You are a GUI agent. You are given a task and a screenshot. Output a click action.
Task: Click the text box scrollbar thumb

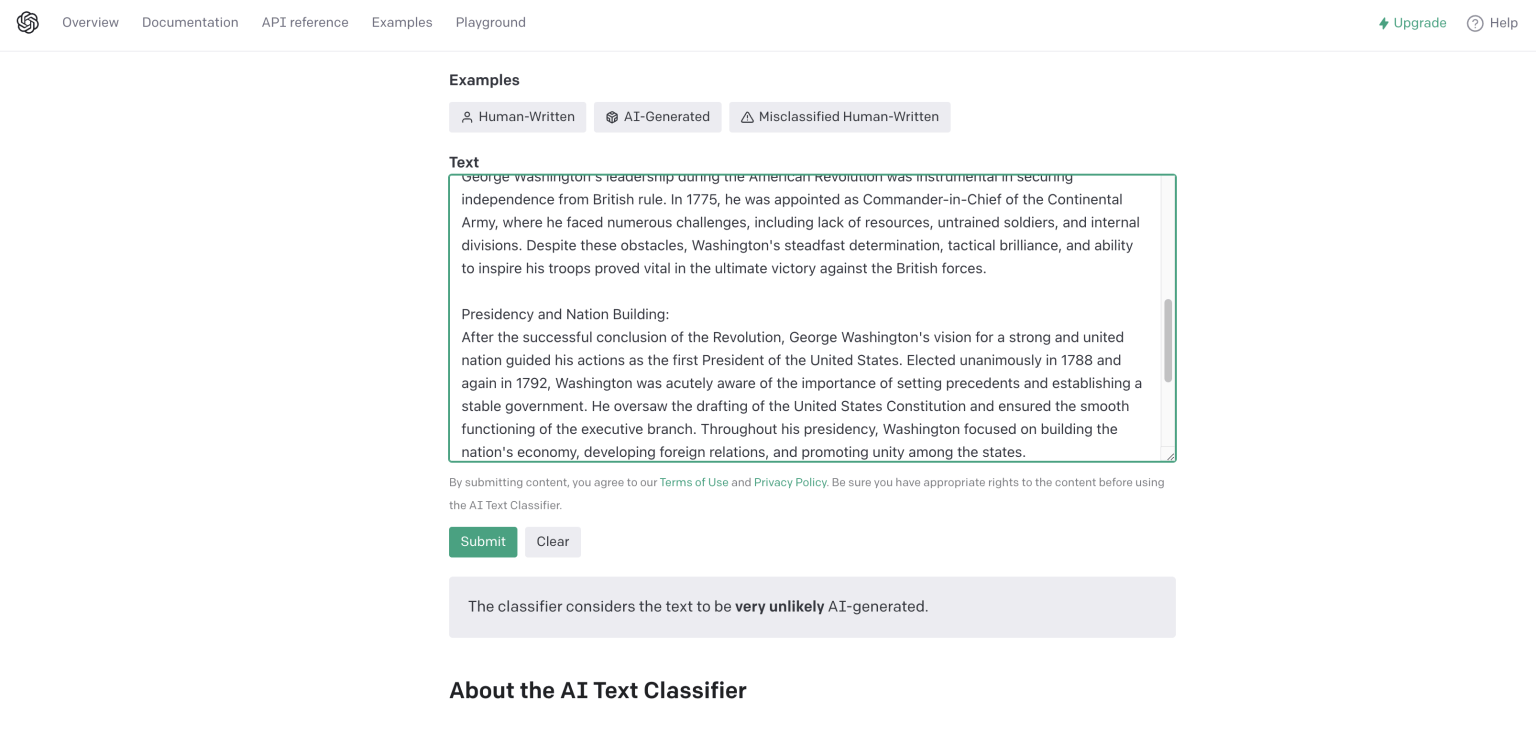1167,340
